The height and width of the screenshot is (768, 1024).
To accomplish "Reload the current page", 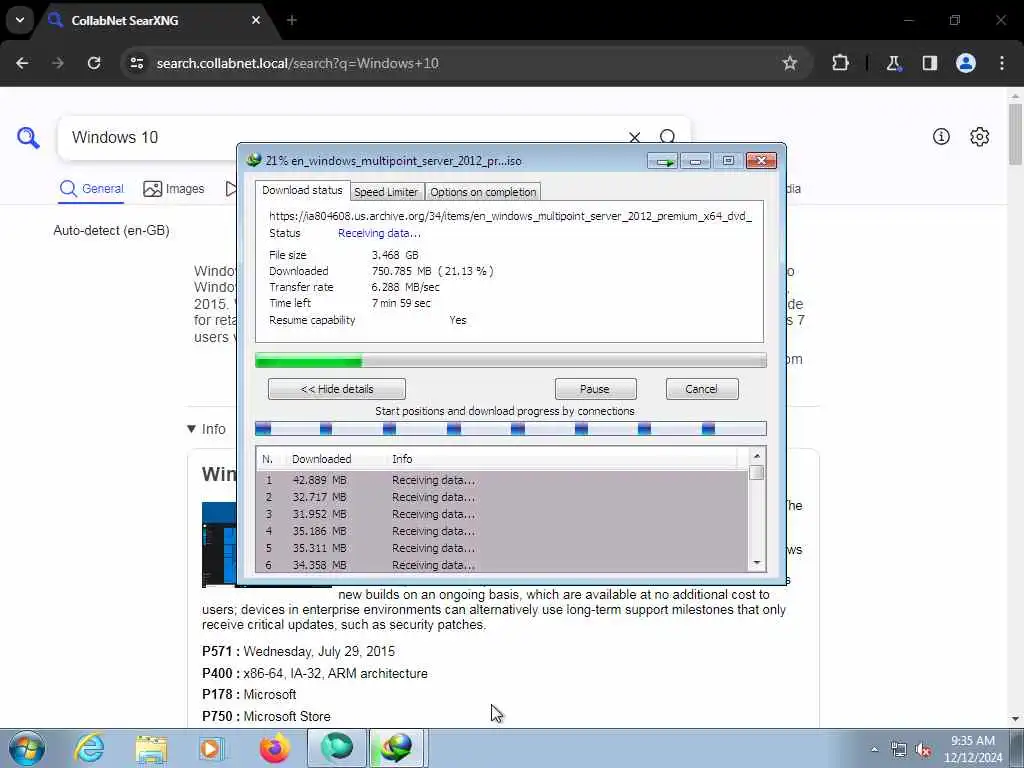I will 94,63.
